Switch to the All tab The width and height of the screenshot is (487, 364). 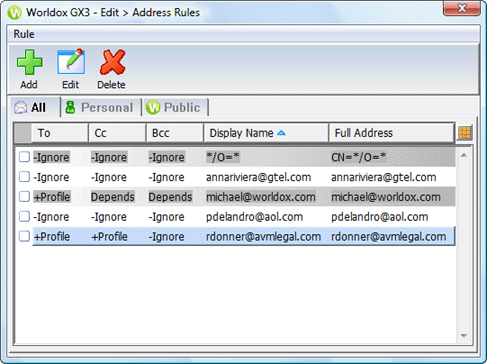[35, 107]
